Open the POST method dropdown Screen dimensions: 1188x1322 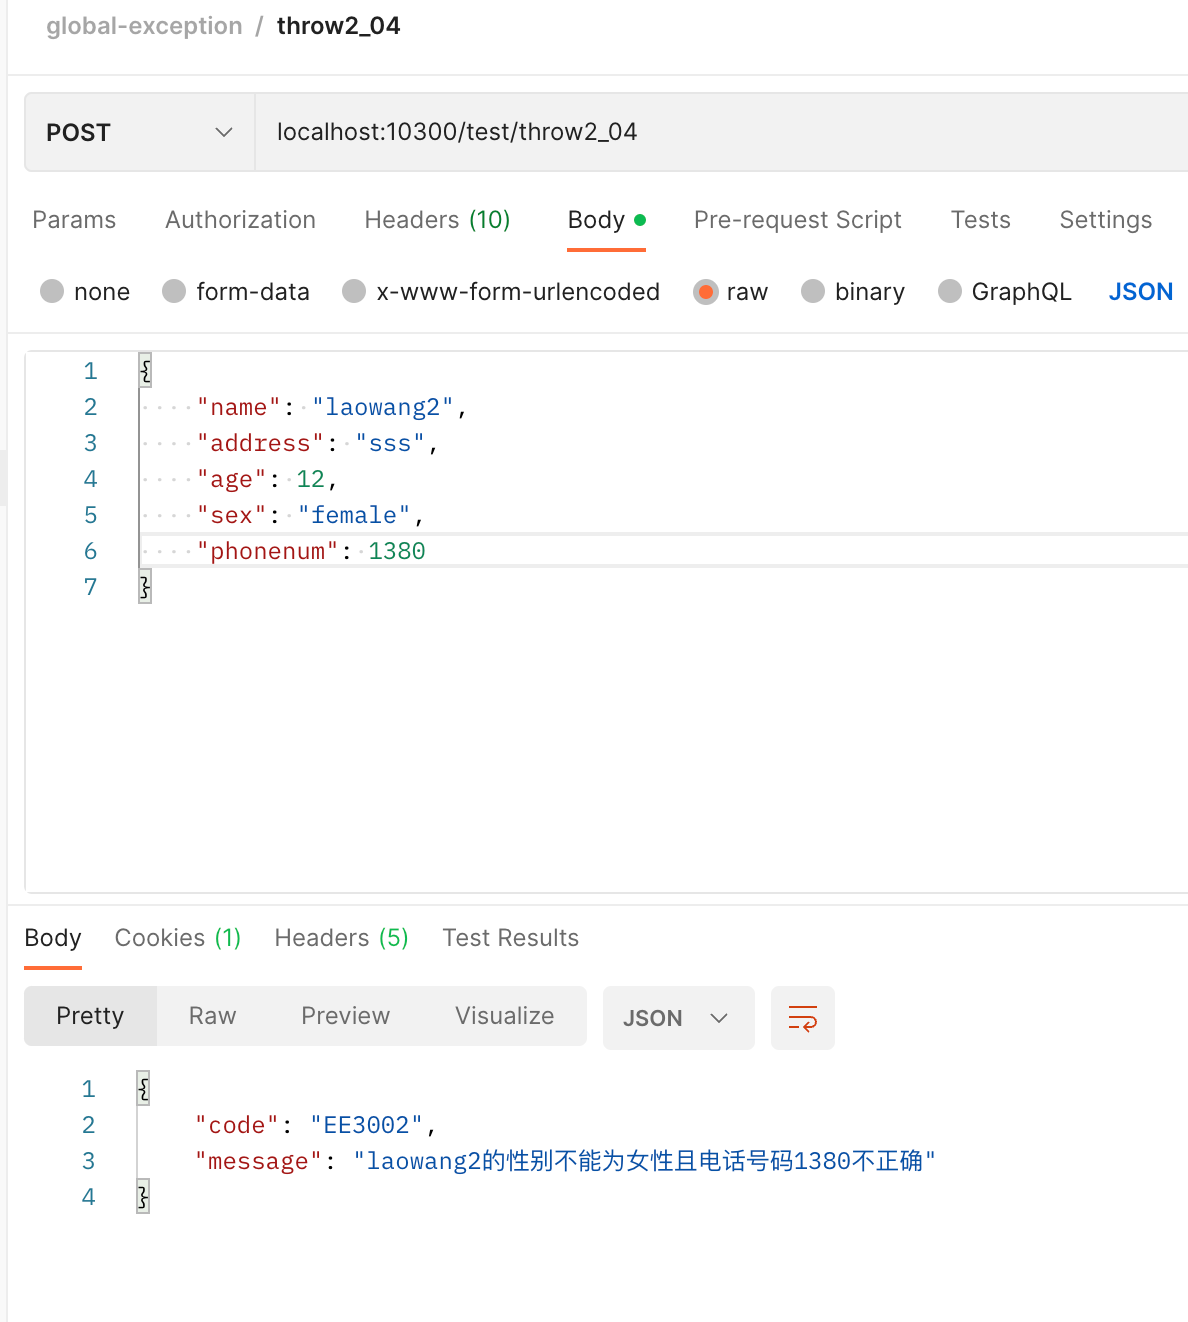(x=139, y=132)
